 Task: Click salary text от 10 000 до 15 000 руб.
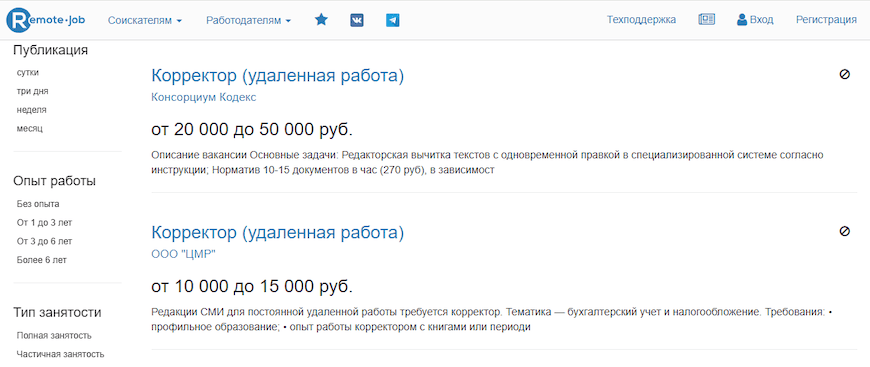pos(252,286)
